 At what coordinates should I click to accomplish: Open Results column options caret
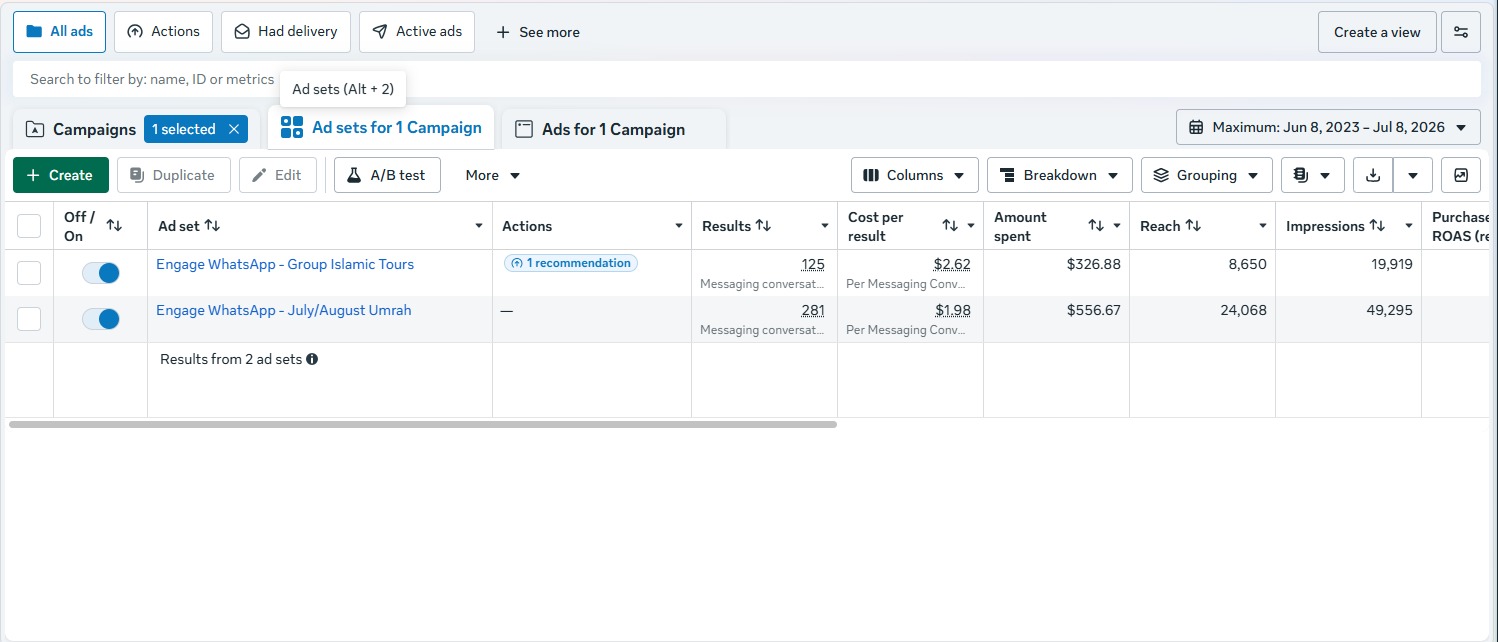point(825,226)
